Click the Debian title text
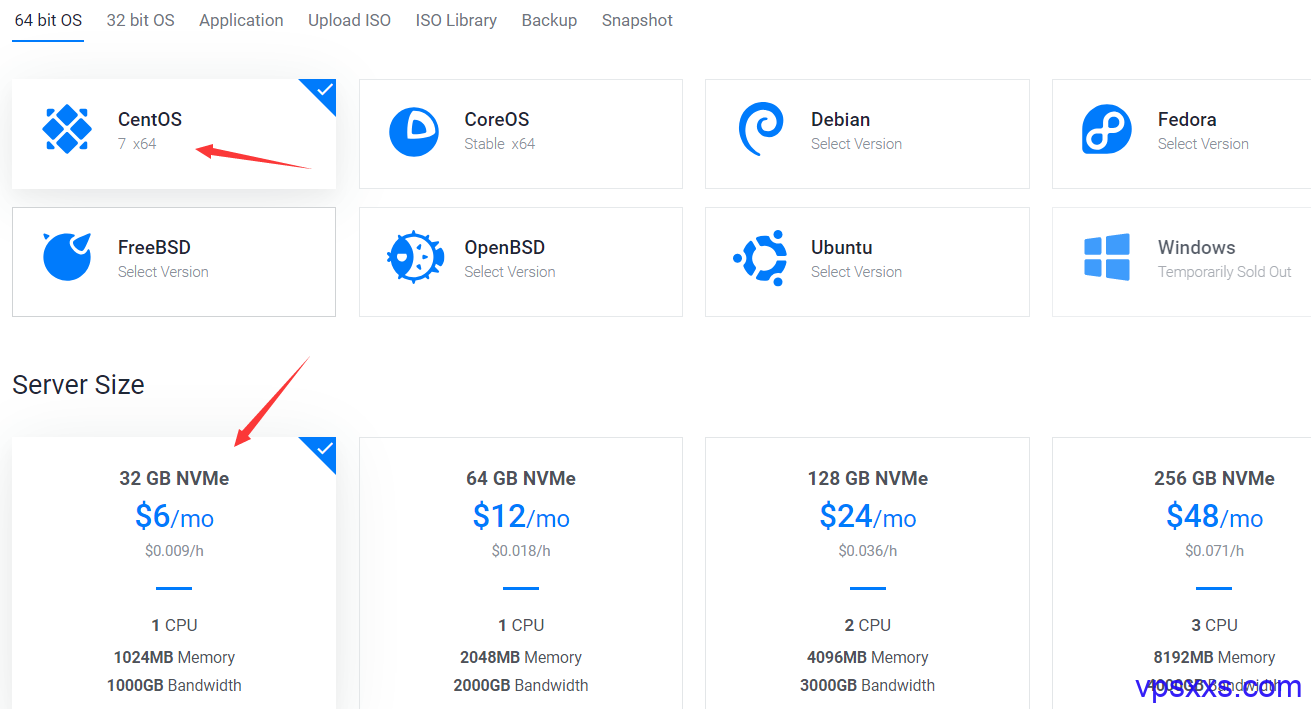The height and width of the screenshot is (709, 1311). point(840,120)
